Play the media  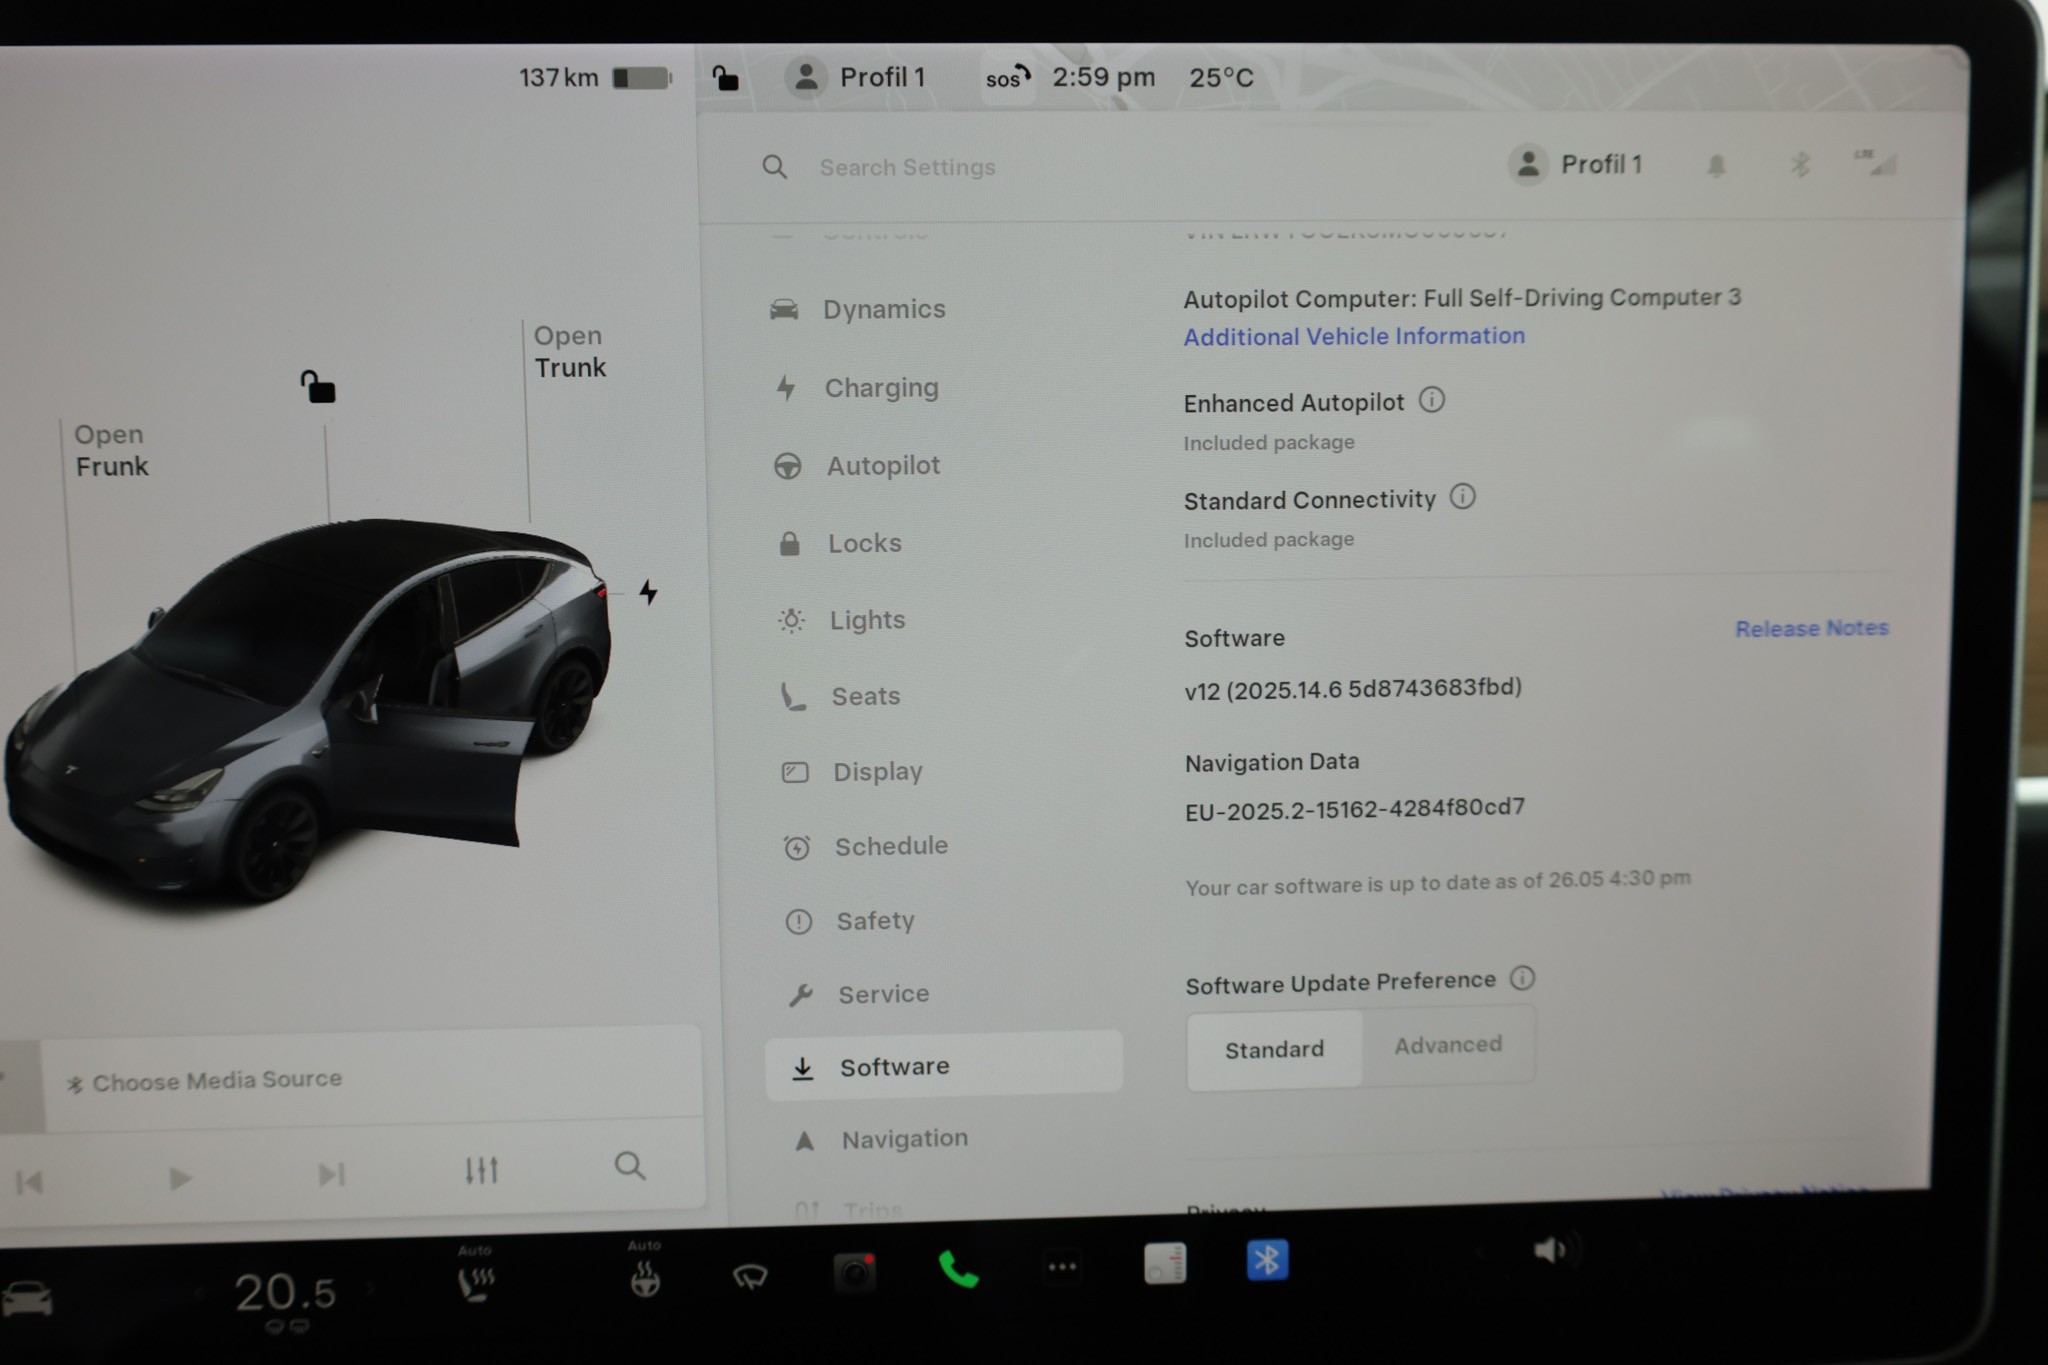tap(180, 1178)
